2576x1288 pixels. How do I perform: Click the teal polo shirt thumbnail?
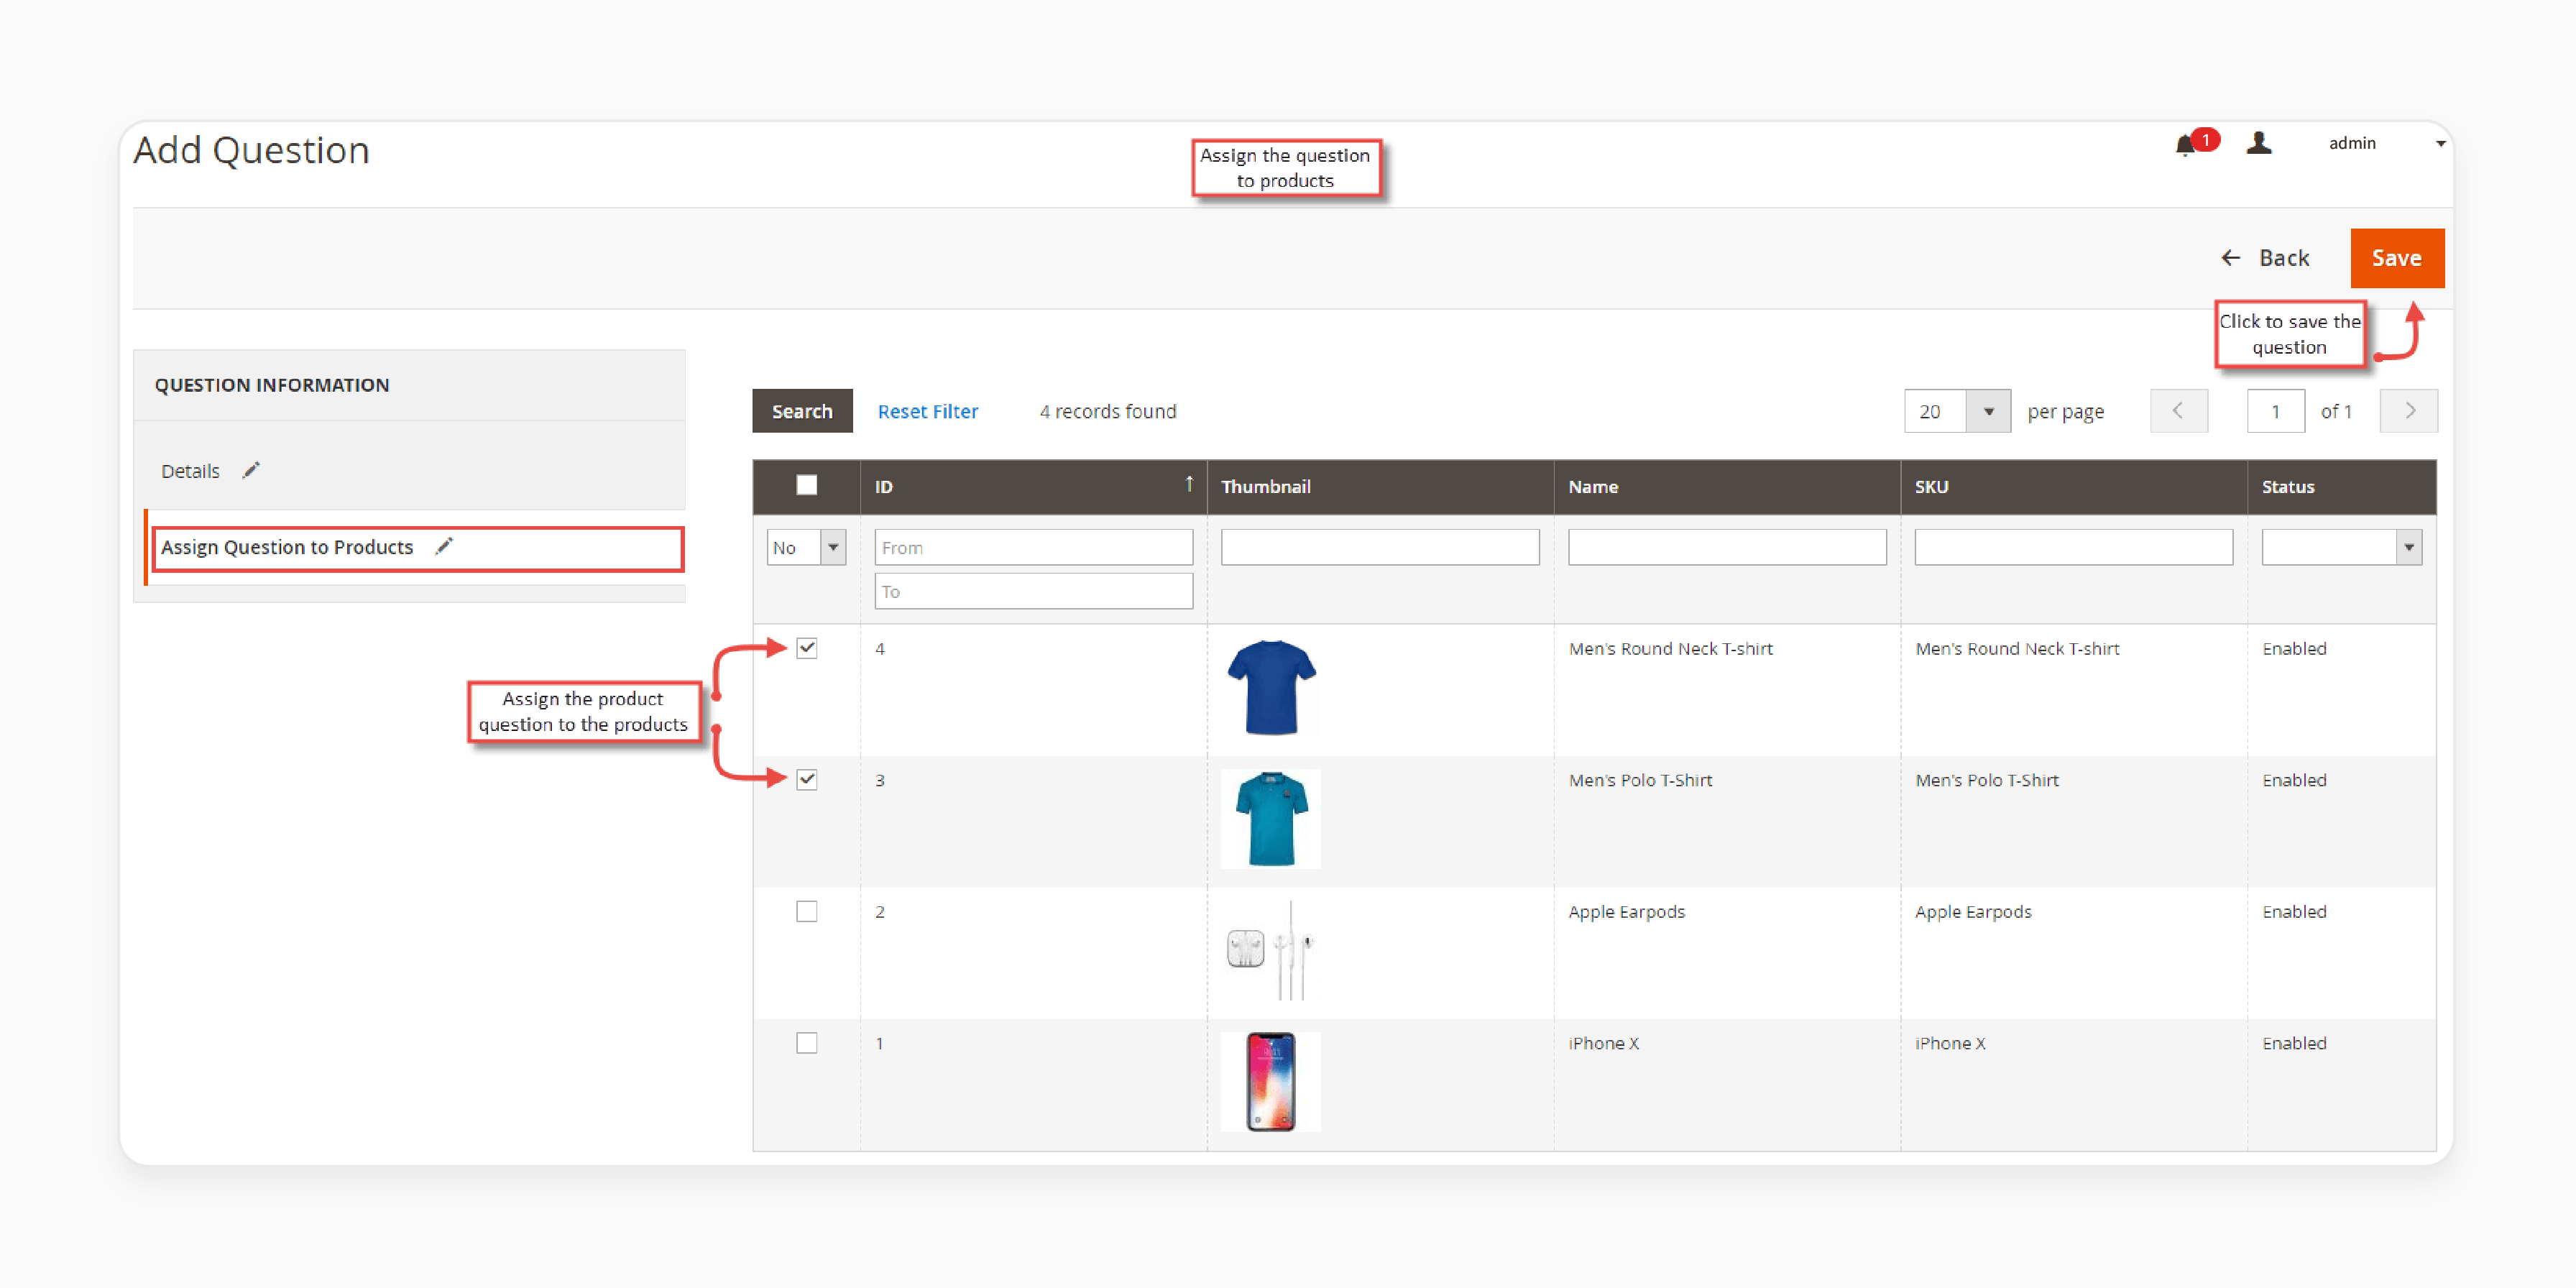point(1271,819)
